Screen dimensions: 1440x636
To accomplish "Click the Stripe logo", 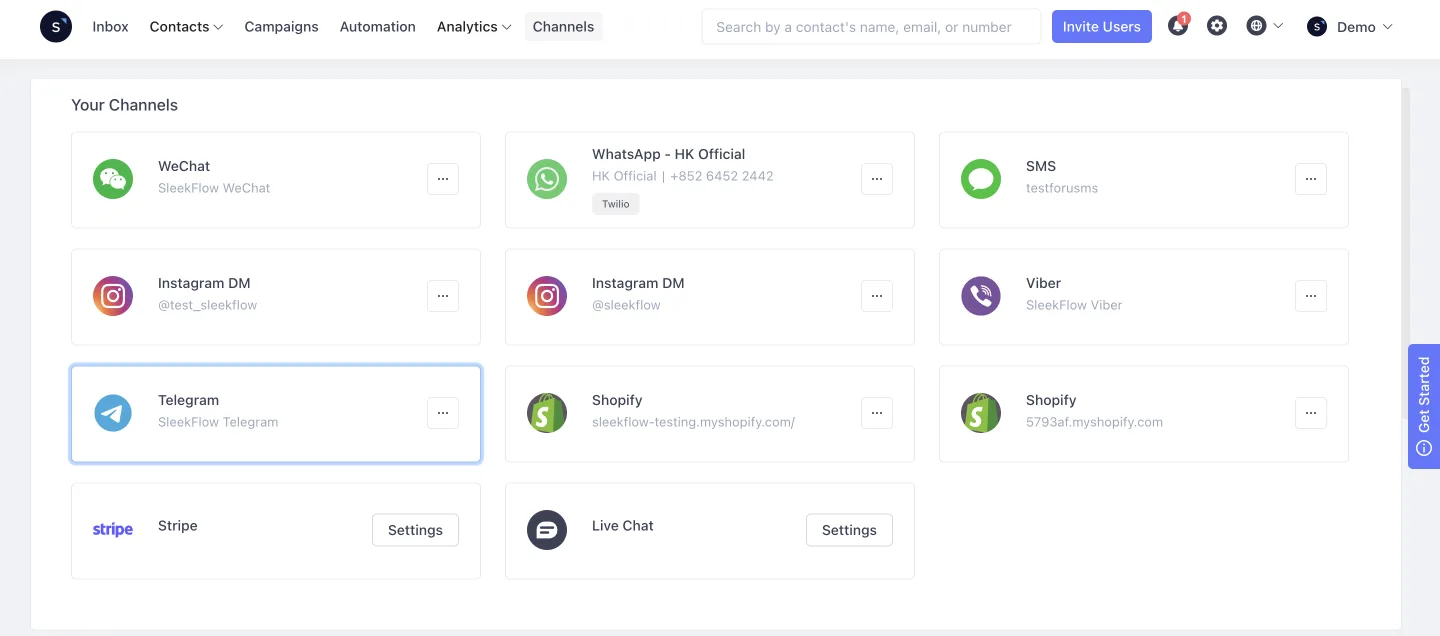I will [112, 529].
